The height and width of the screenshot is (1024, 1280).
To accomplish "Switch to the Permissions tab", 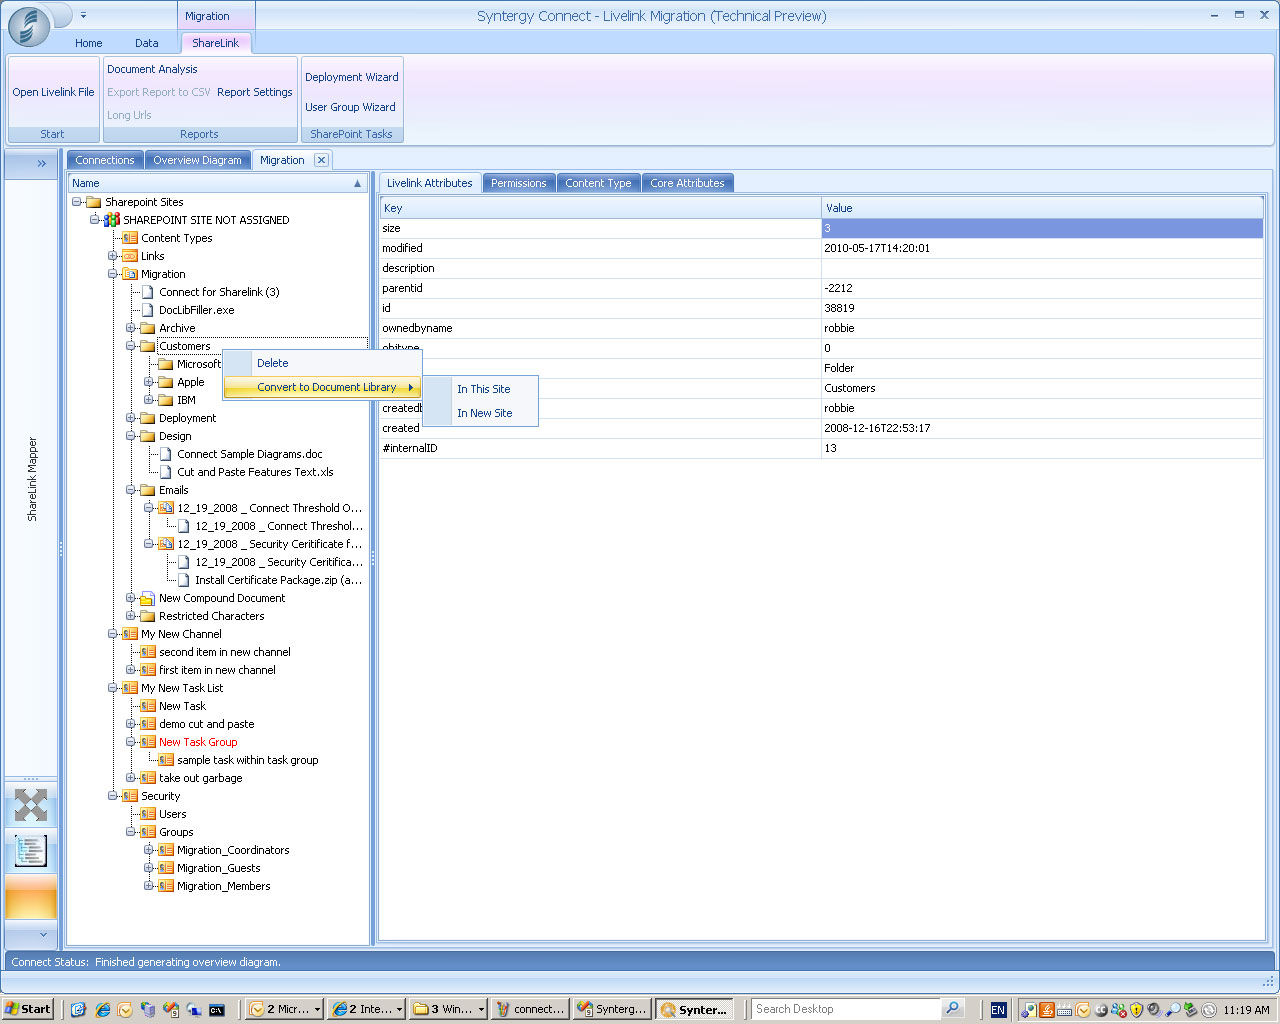I will pos(518,183).
